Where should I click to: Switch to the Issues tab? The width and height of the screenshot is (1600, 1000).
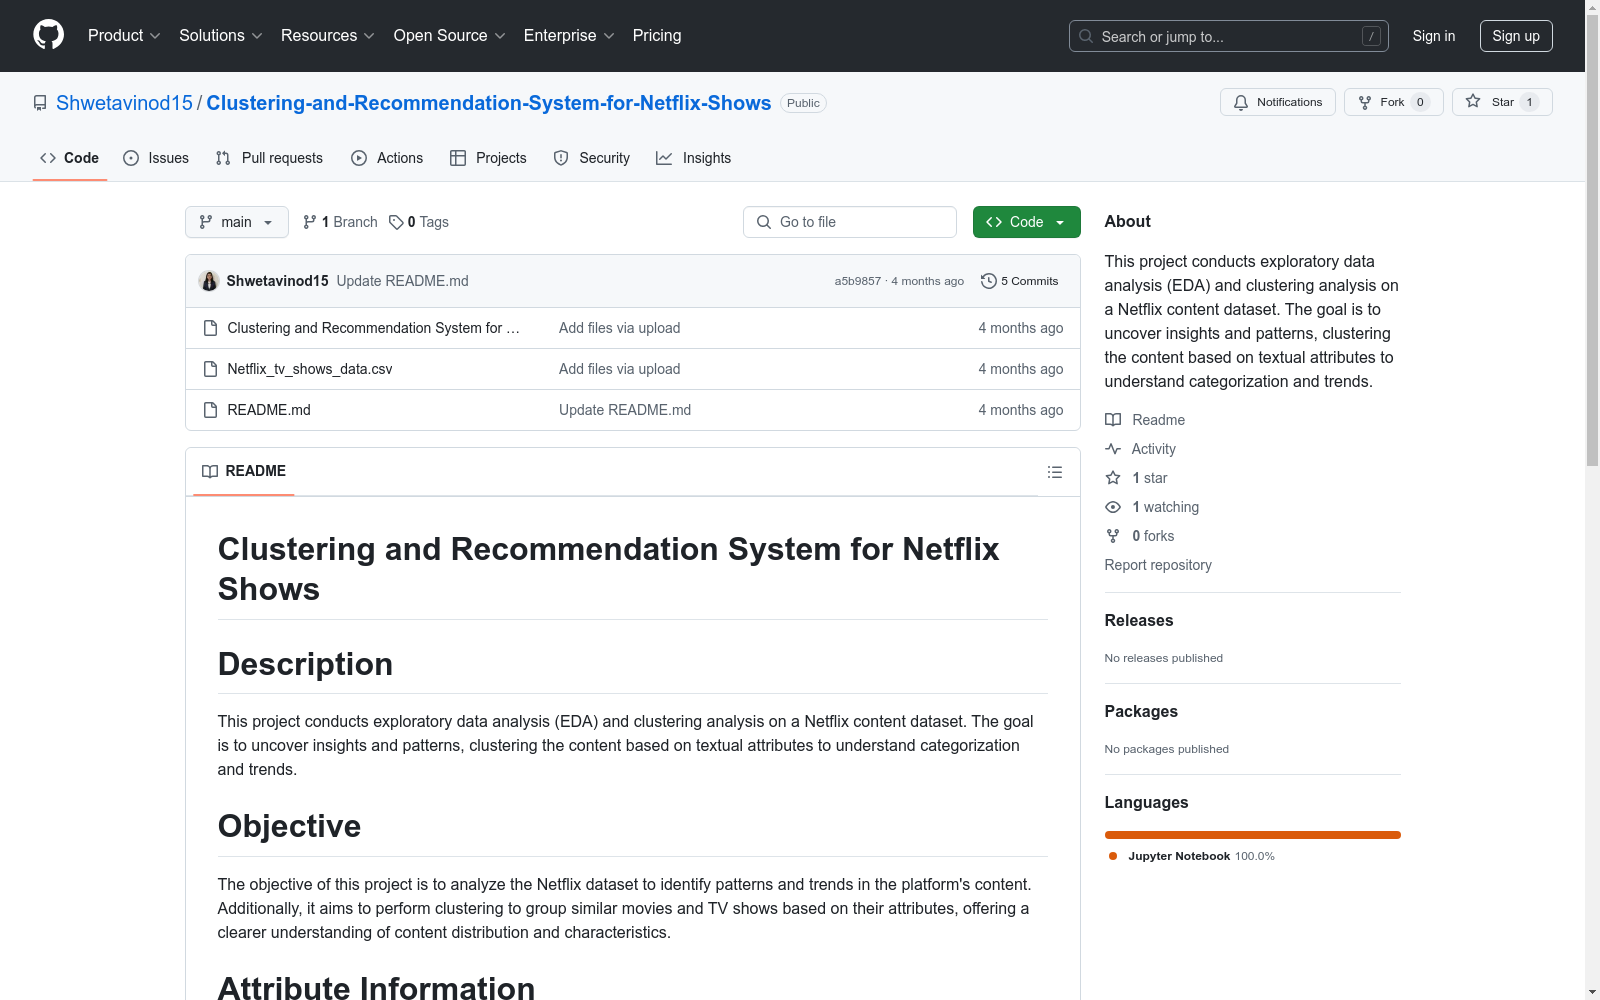pos(156,158)
